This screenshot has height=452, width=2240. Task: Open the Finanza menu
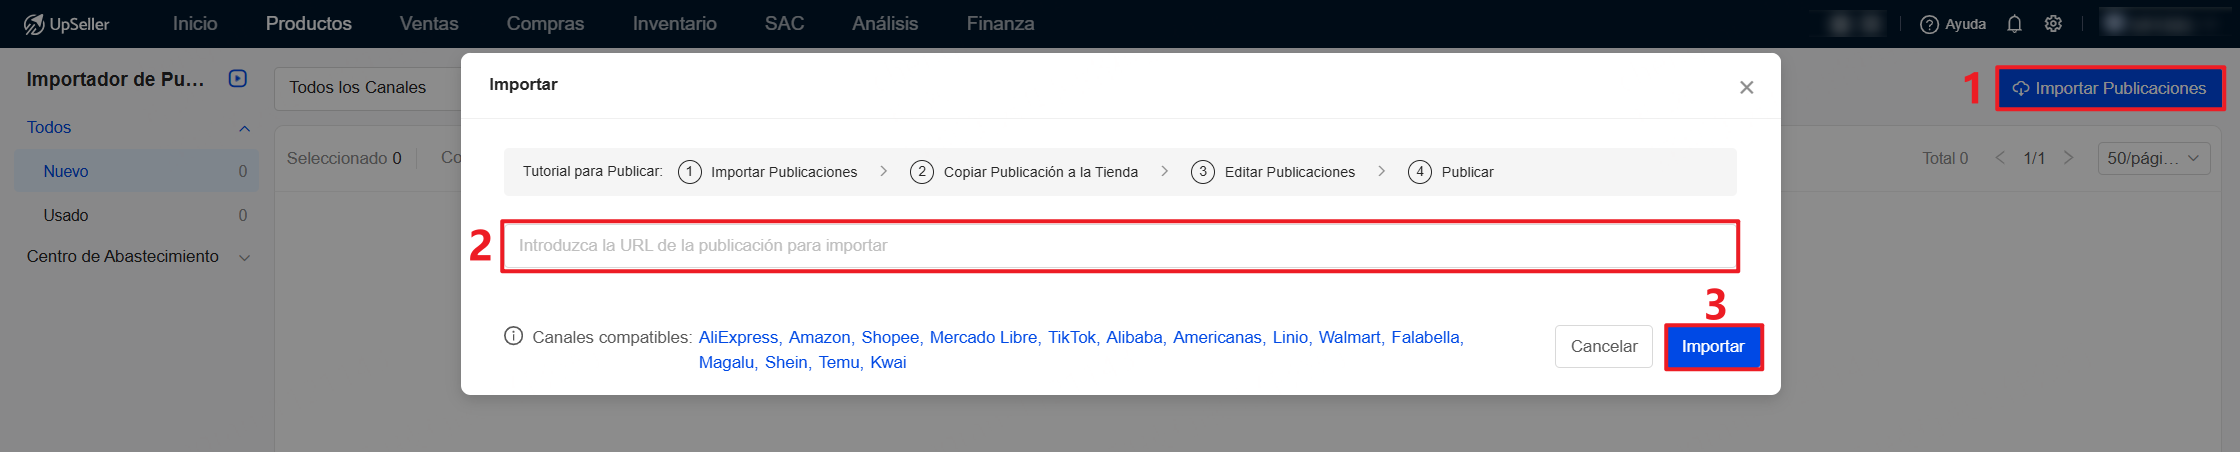click(x=1000, y=23)
